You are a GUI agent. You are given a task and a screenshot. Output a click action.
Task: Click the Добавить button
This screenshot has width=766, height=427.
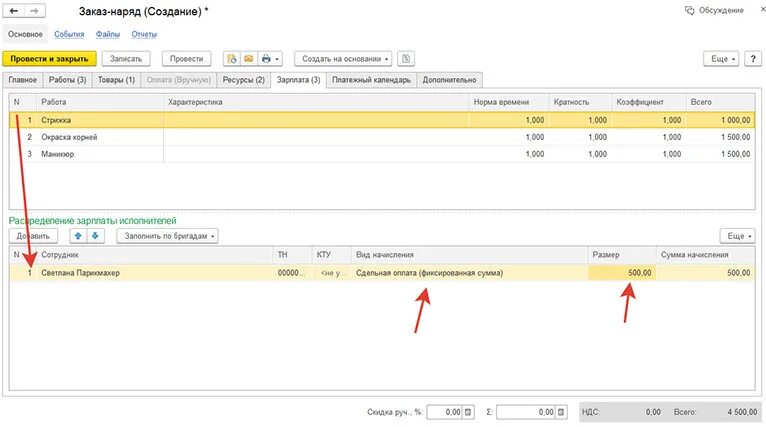[33, 236]
